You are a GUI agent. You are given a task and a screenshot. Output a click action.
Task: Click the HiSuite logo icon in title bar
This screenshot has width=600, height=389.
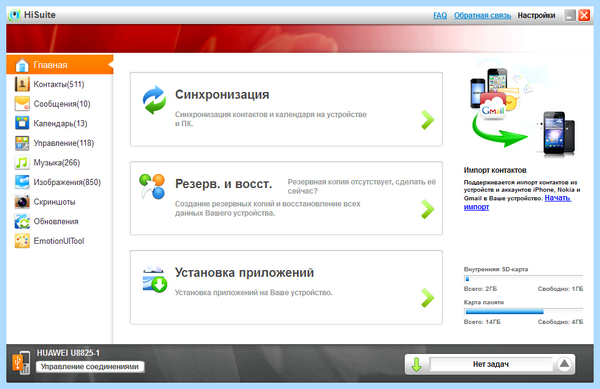point(14,15)
